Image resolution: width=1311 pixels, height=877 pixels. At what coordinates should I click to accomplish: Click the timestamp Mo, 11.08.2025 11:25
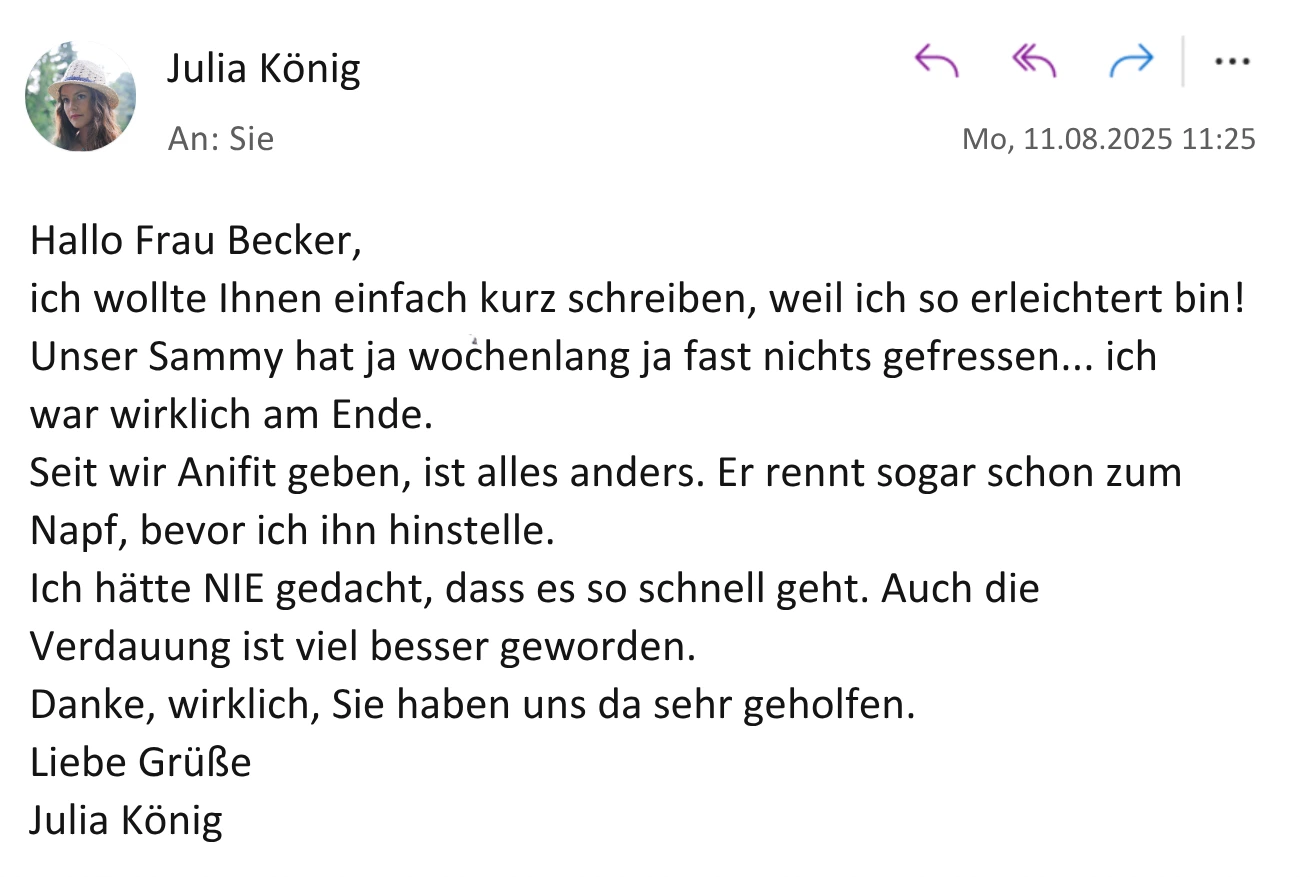(x=1108, y=139)
